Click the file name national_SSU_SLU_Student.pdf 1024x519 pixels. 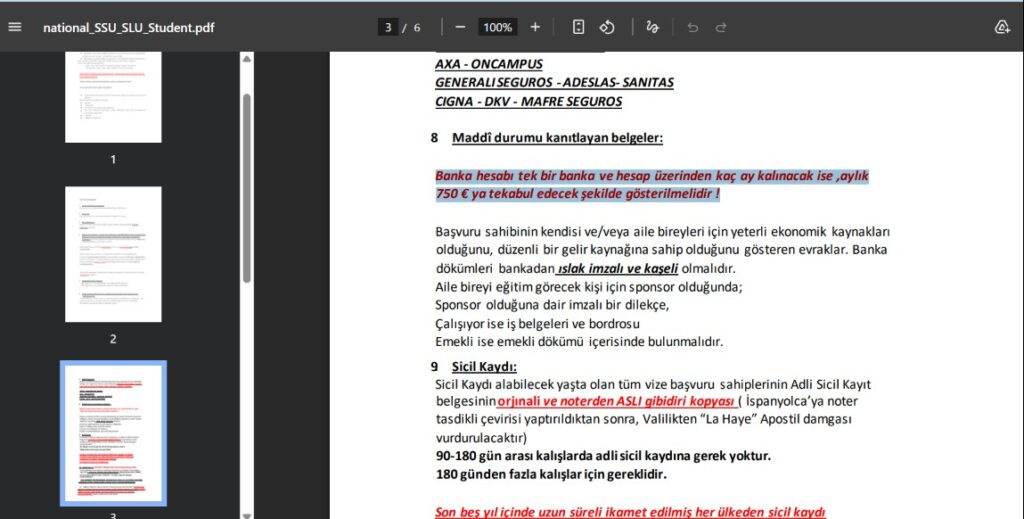tap(129, 27)
